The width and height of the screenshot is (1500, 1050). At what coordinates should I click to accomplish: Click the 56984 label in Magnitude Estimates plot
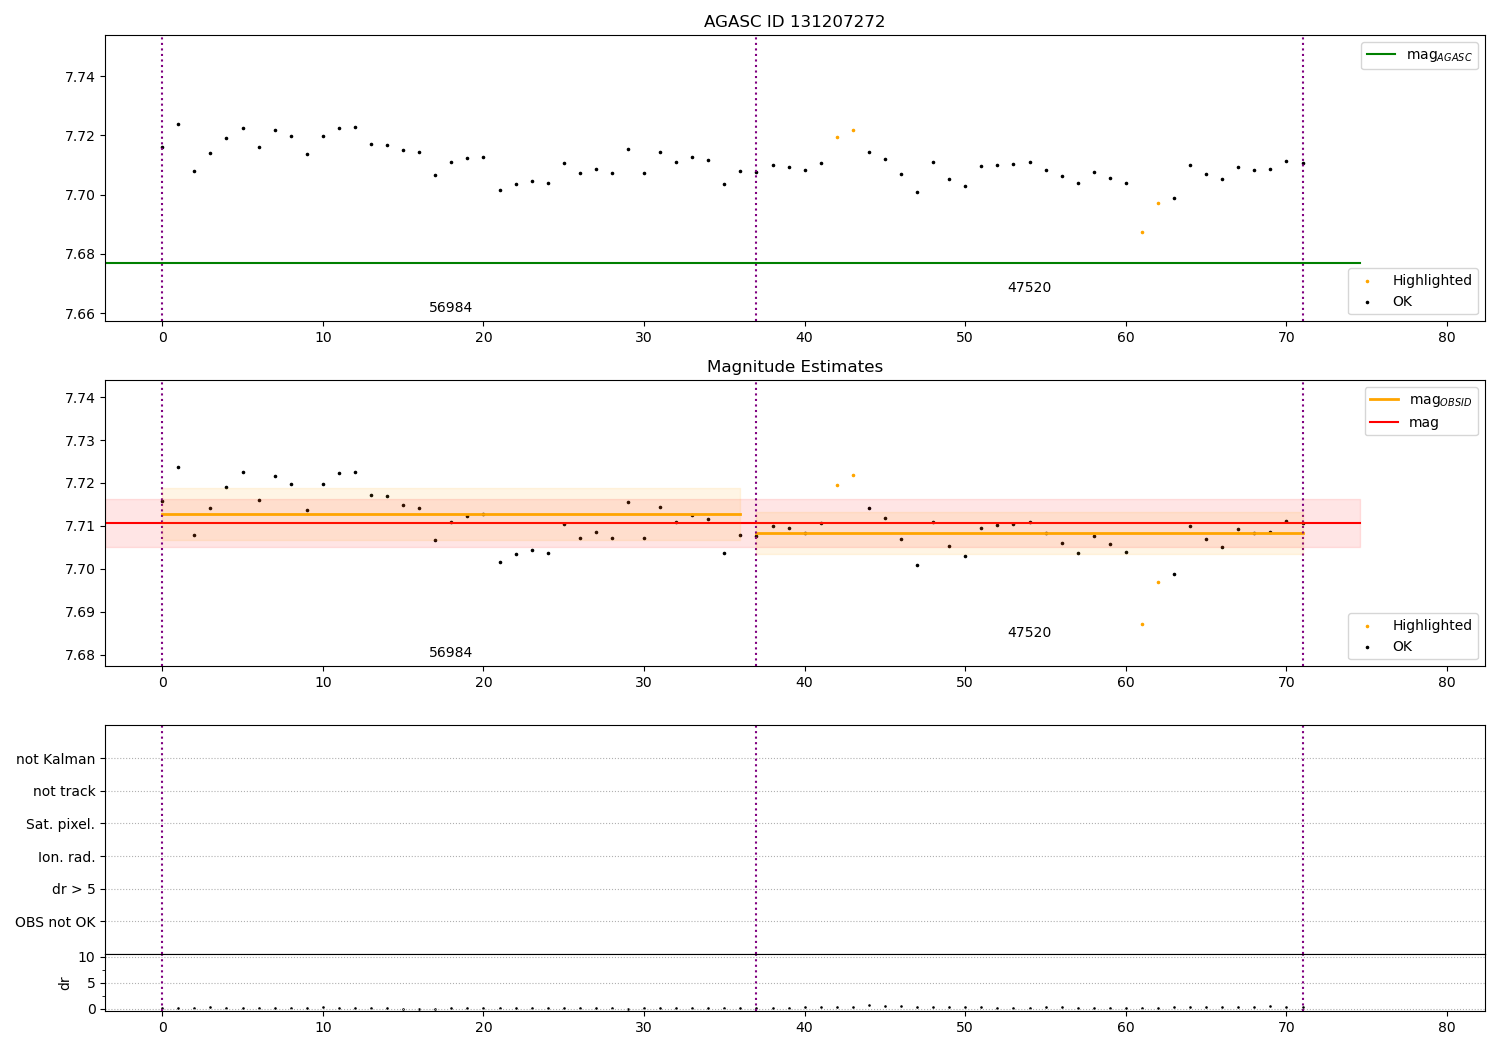click(x=450, y=653)
